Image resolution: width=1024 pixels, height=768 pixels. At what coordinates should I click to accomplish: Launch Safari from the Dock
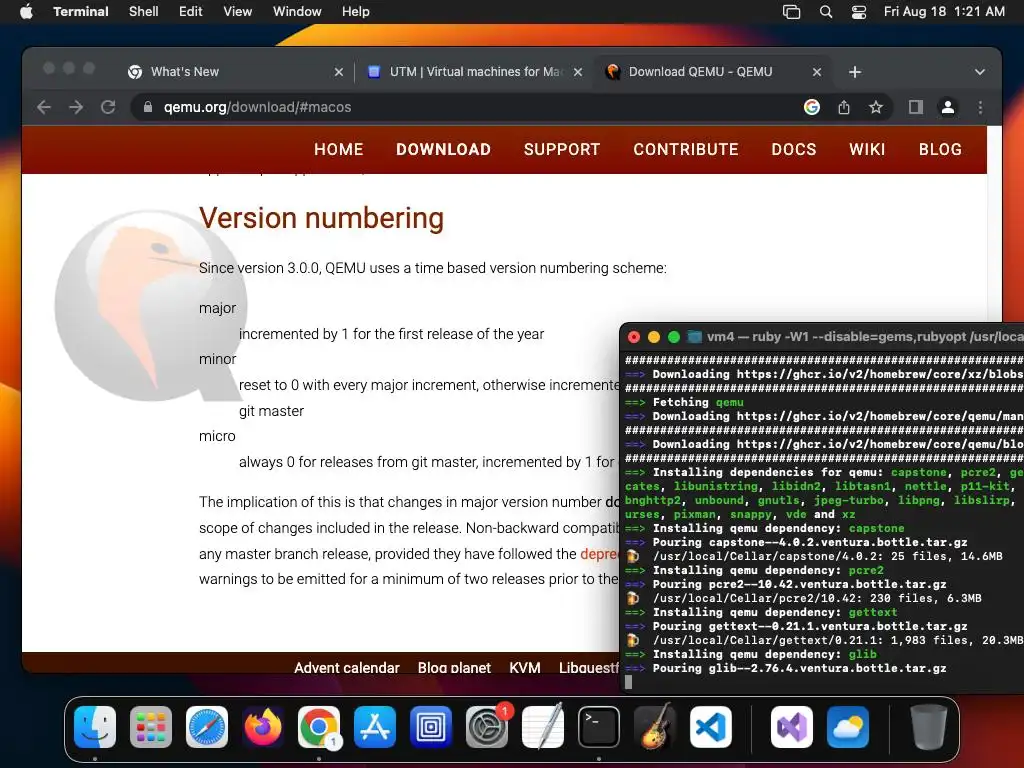point(207,727)
